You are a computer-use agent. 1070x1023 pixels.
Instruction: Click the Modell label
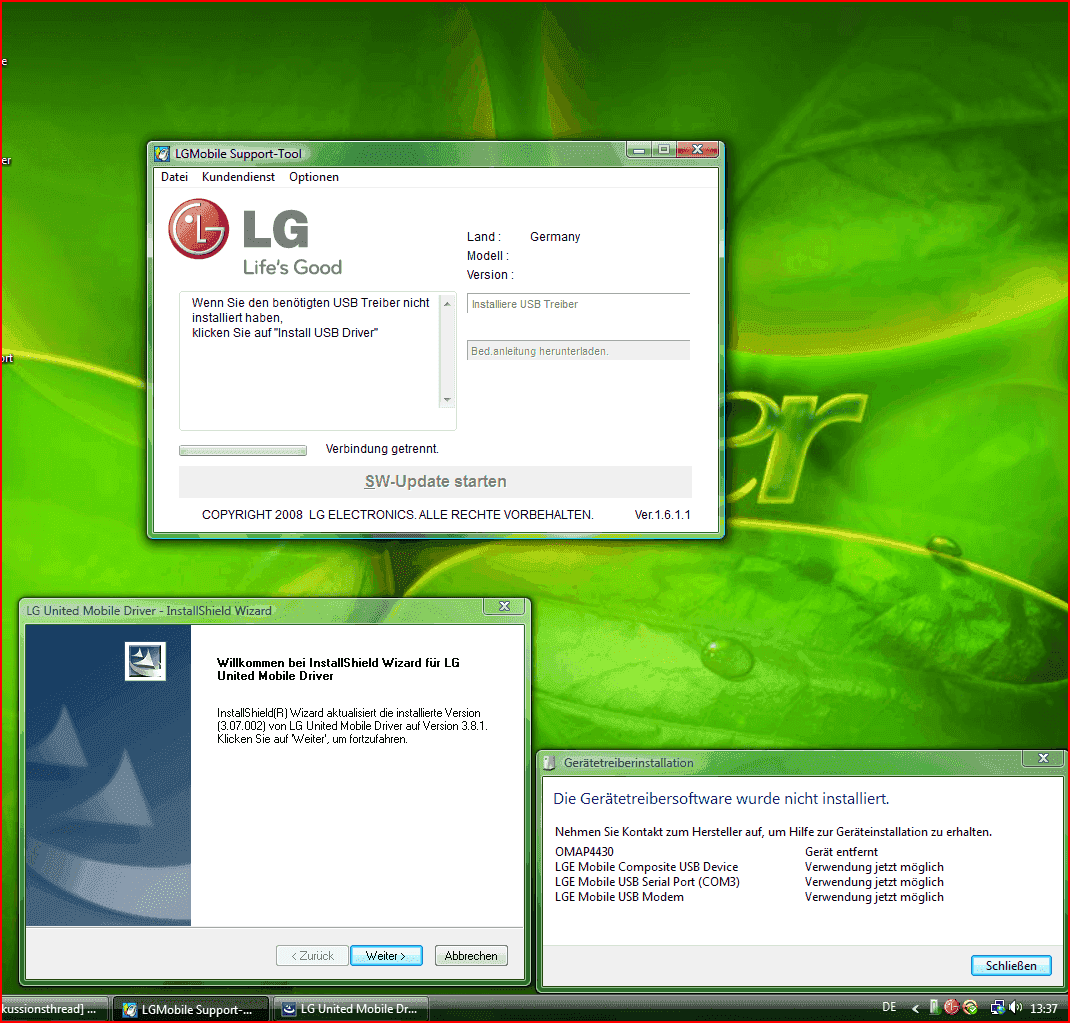(x=488, y=256)
